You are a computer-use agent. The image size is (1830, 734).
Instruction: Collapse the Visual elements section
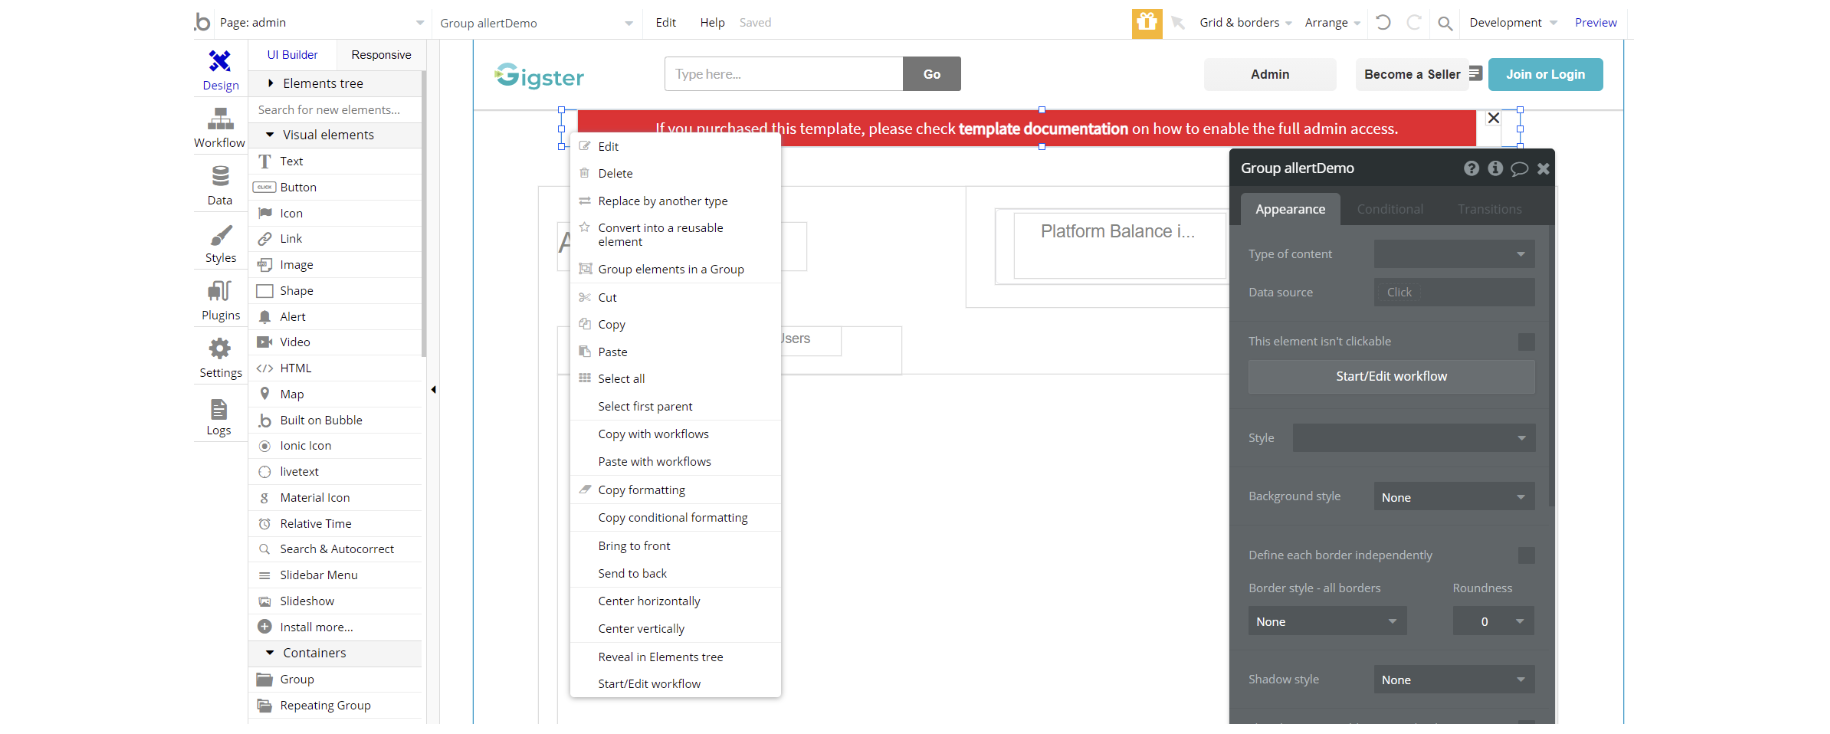pos(335,135)
